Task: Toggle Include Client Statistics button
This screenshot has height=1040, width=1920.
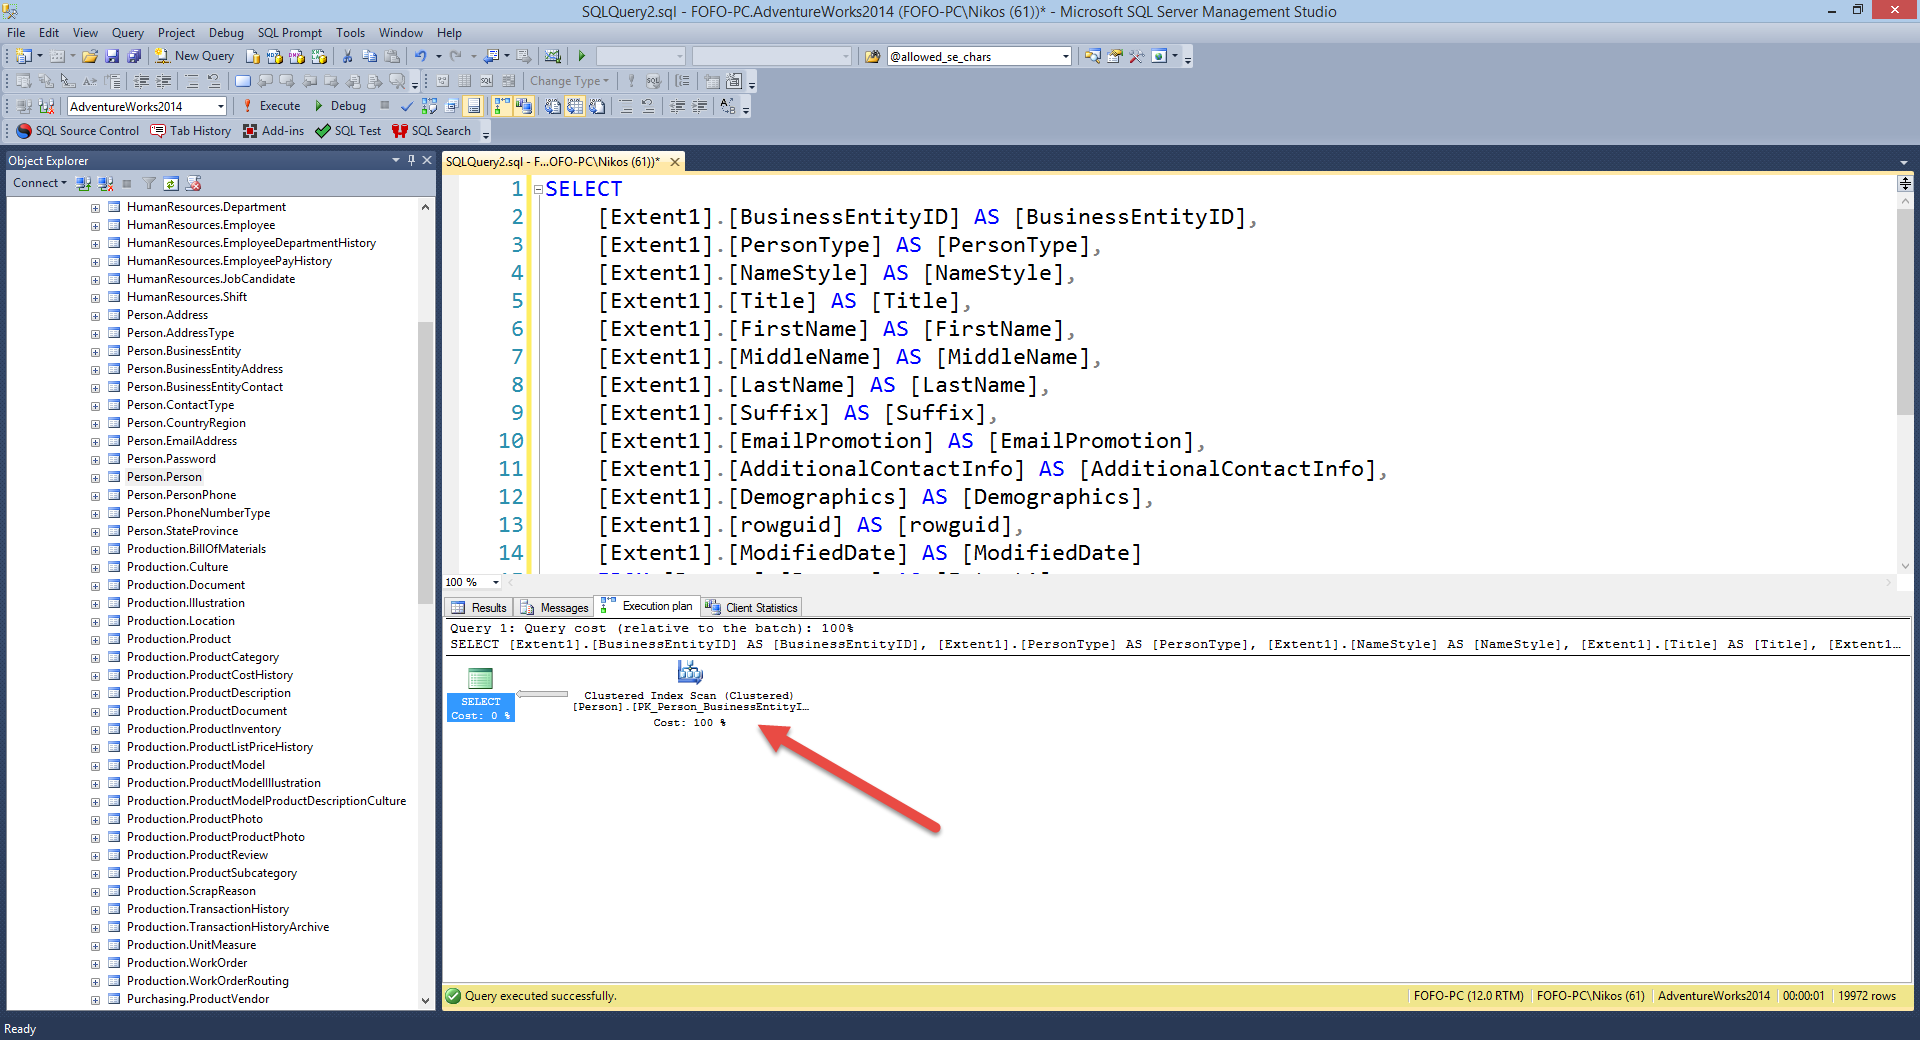Action: [x=524, y=106]
